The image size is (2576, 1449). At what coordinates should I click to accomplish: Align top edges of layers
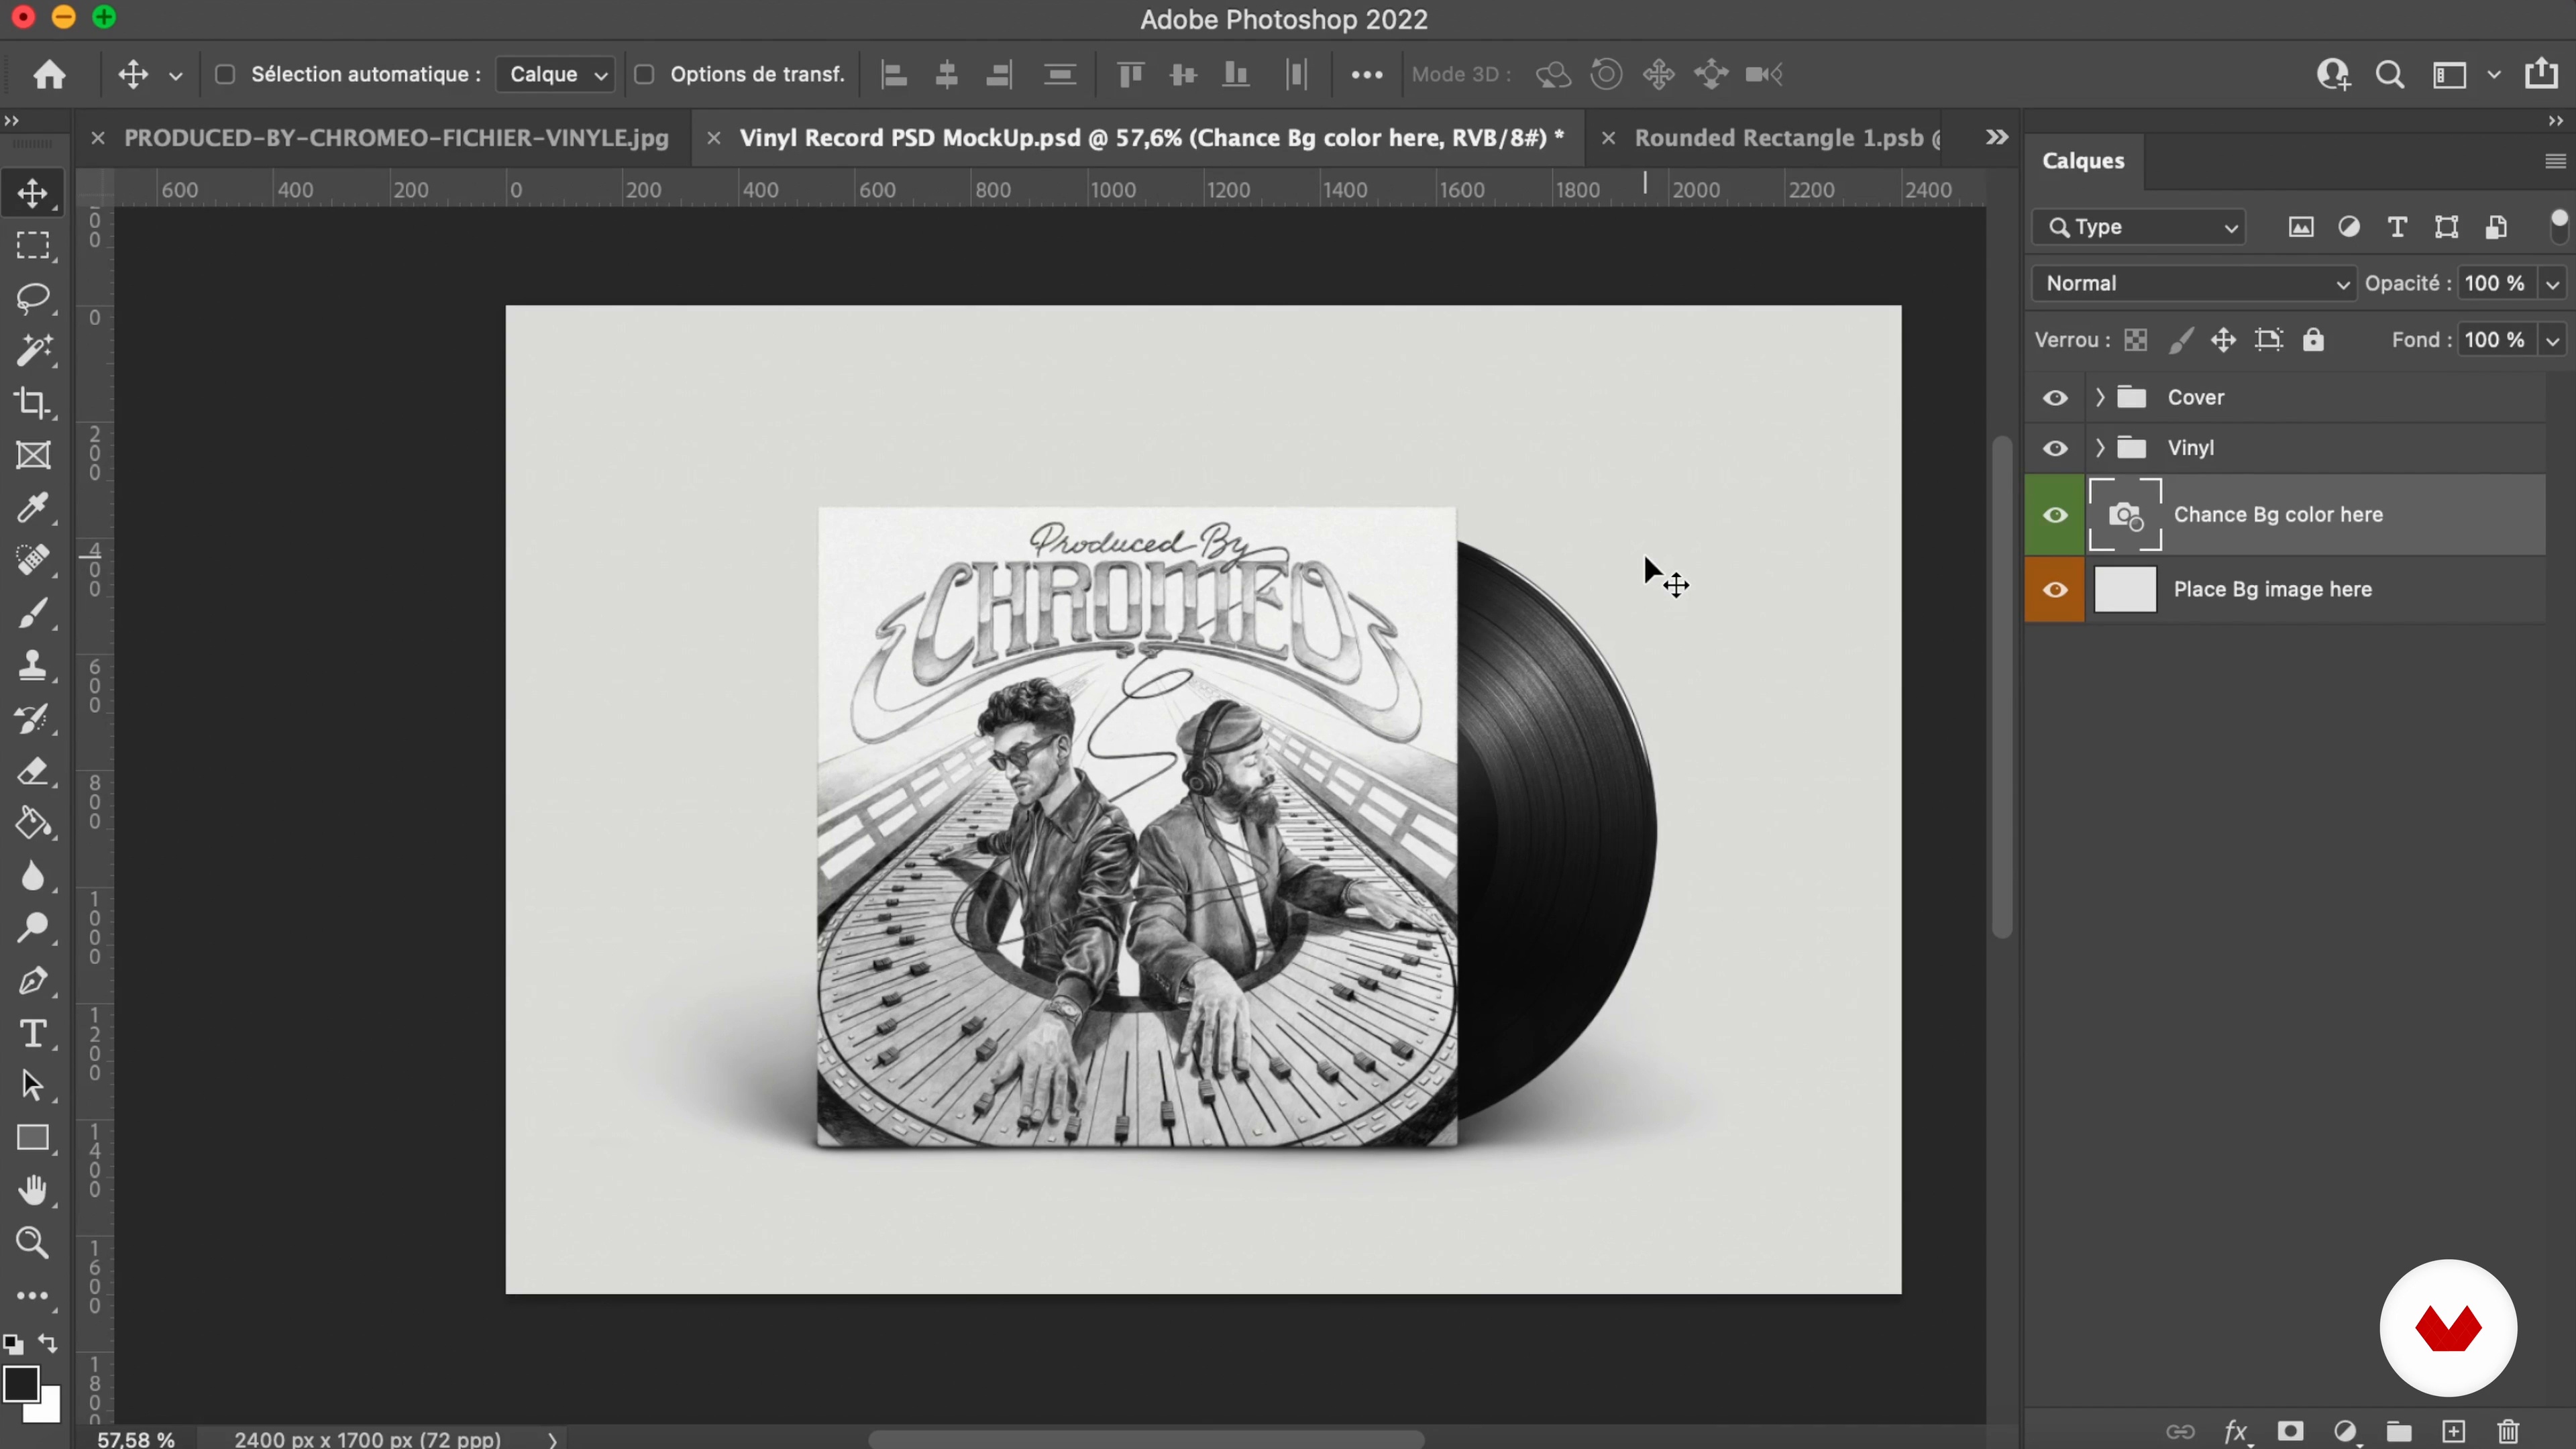[x=1130, y=74]
